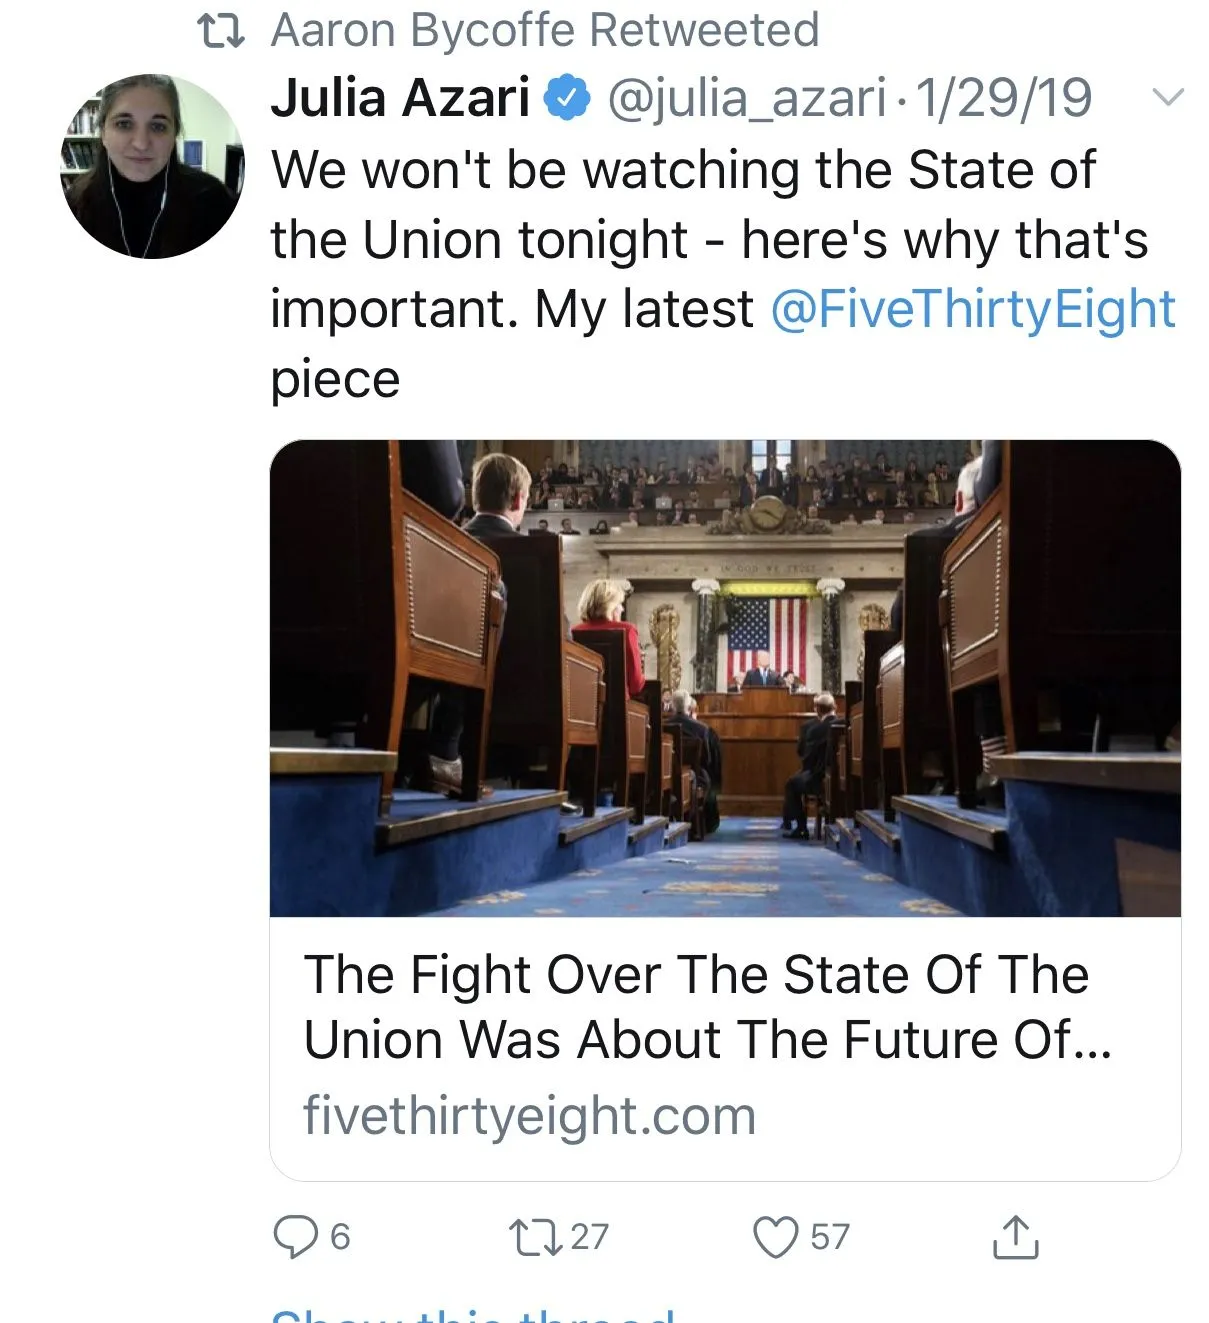The width and height of the screenshot is (1209, 1323).
Task: Tap the share icon below the tweet
Action: pyautogui.click(x=1015, y=1237)
